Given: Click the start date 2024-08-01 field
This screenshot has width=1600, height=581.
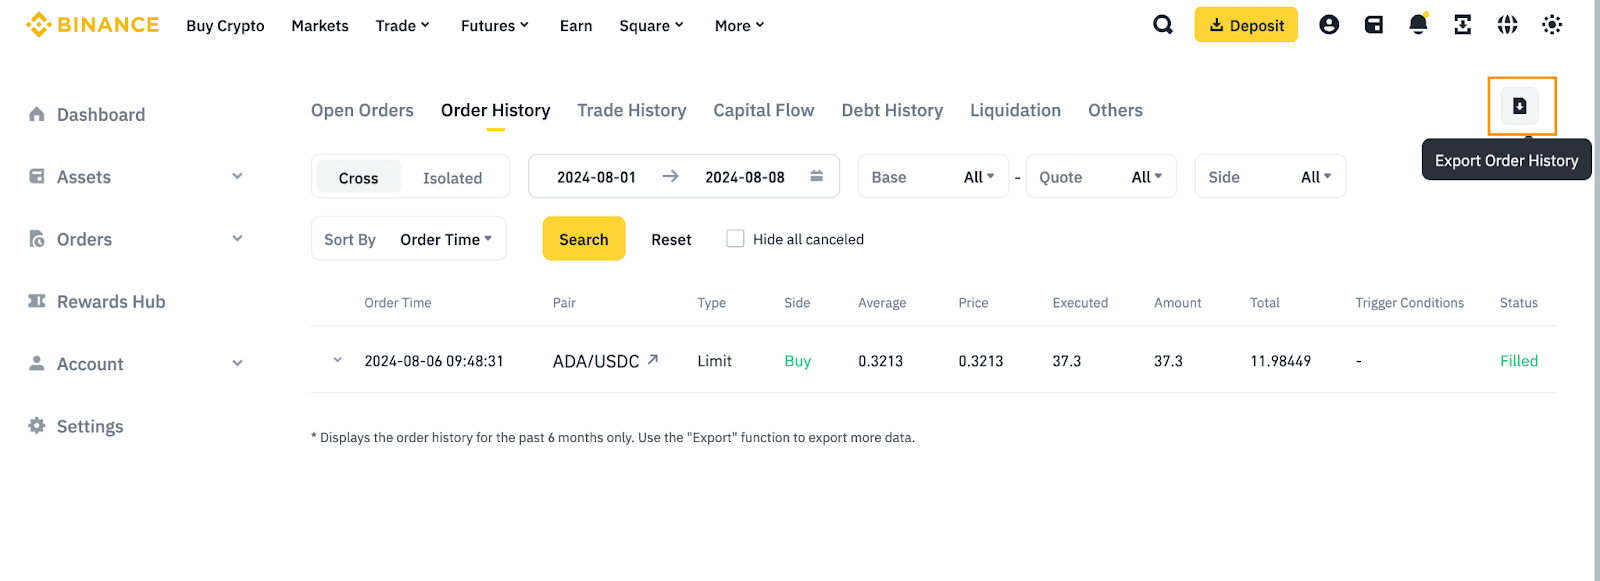Looking at the screenshot, I should point(596,177).
